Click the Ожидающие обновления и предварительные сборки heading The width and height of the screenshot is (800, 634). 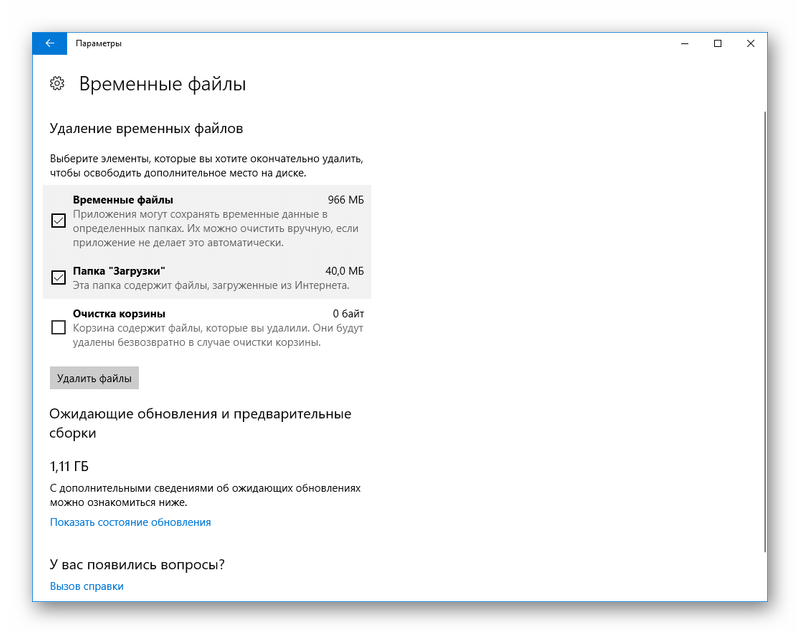click(x=200, y=423)
